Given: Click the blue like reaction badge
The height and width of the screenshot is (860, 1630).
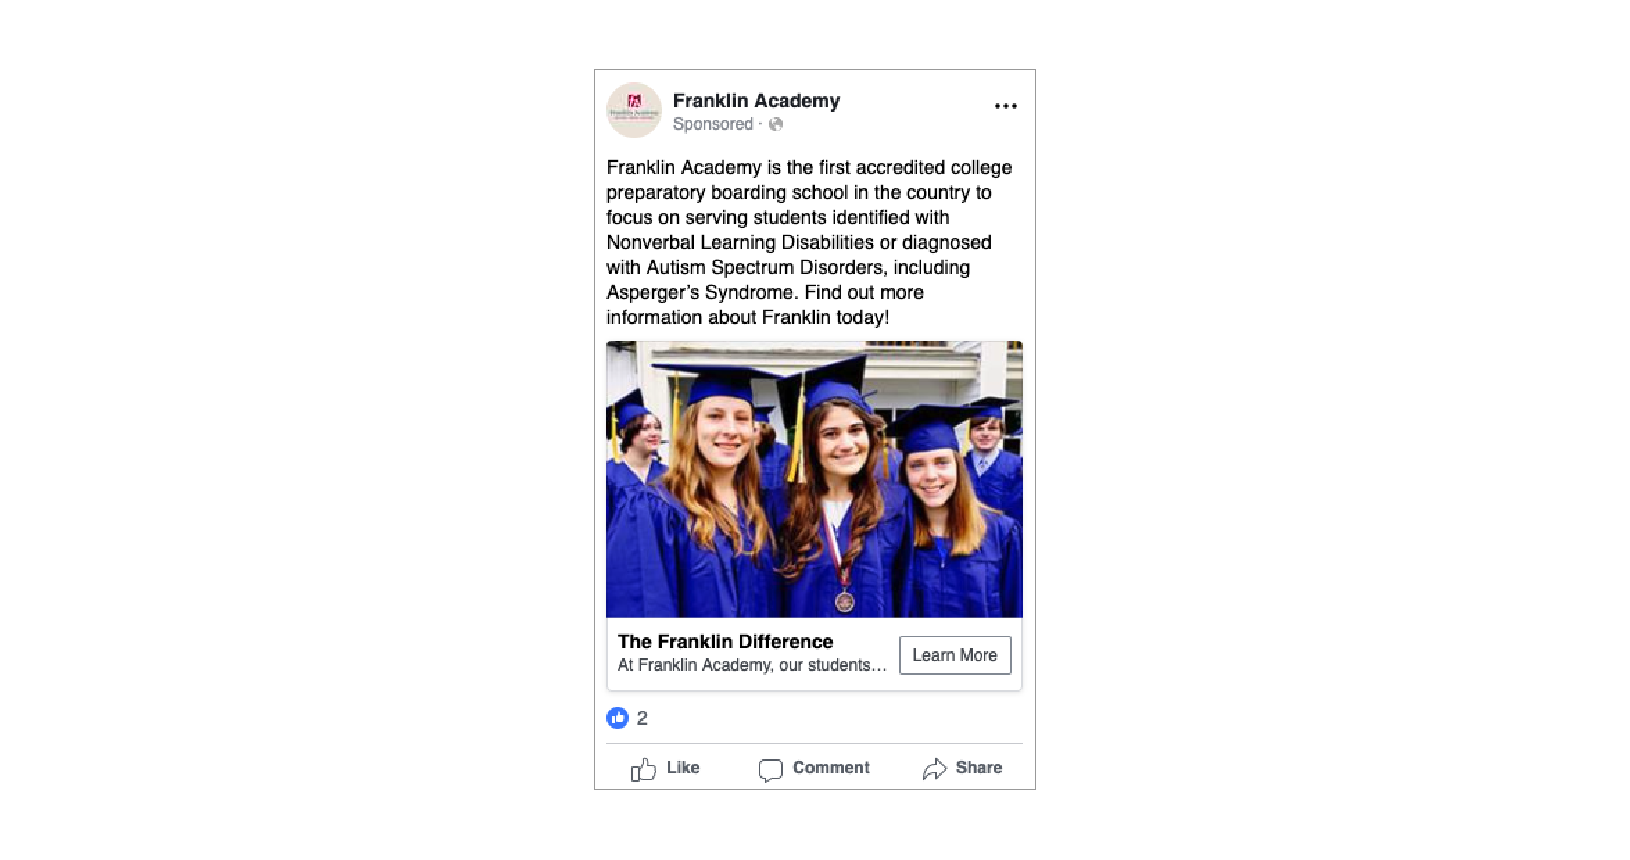Looking at the screenshot, I should tap(617, 718).
